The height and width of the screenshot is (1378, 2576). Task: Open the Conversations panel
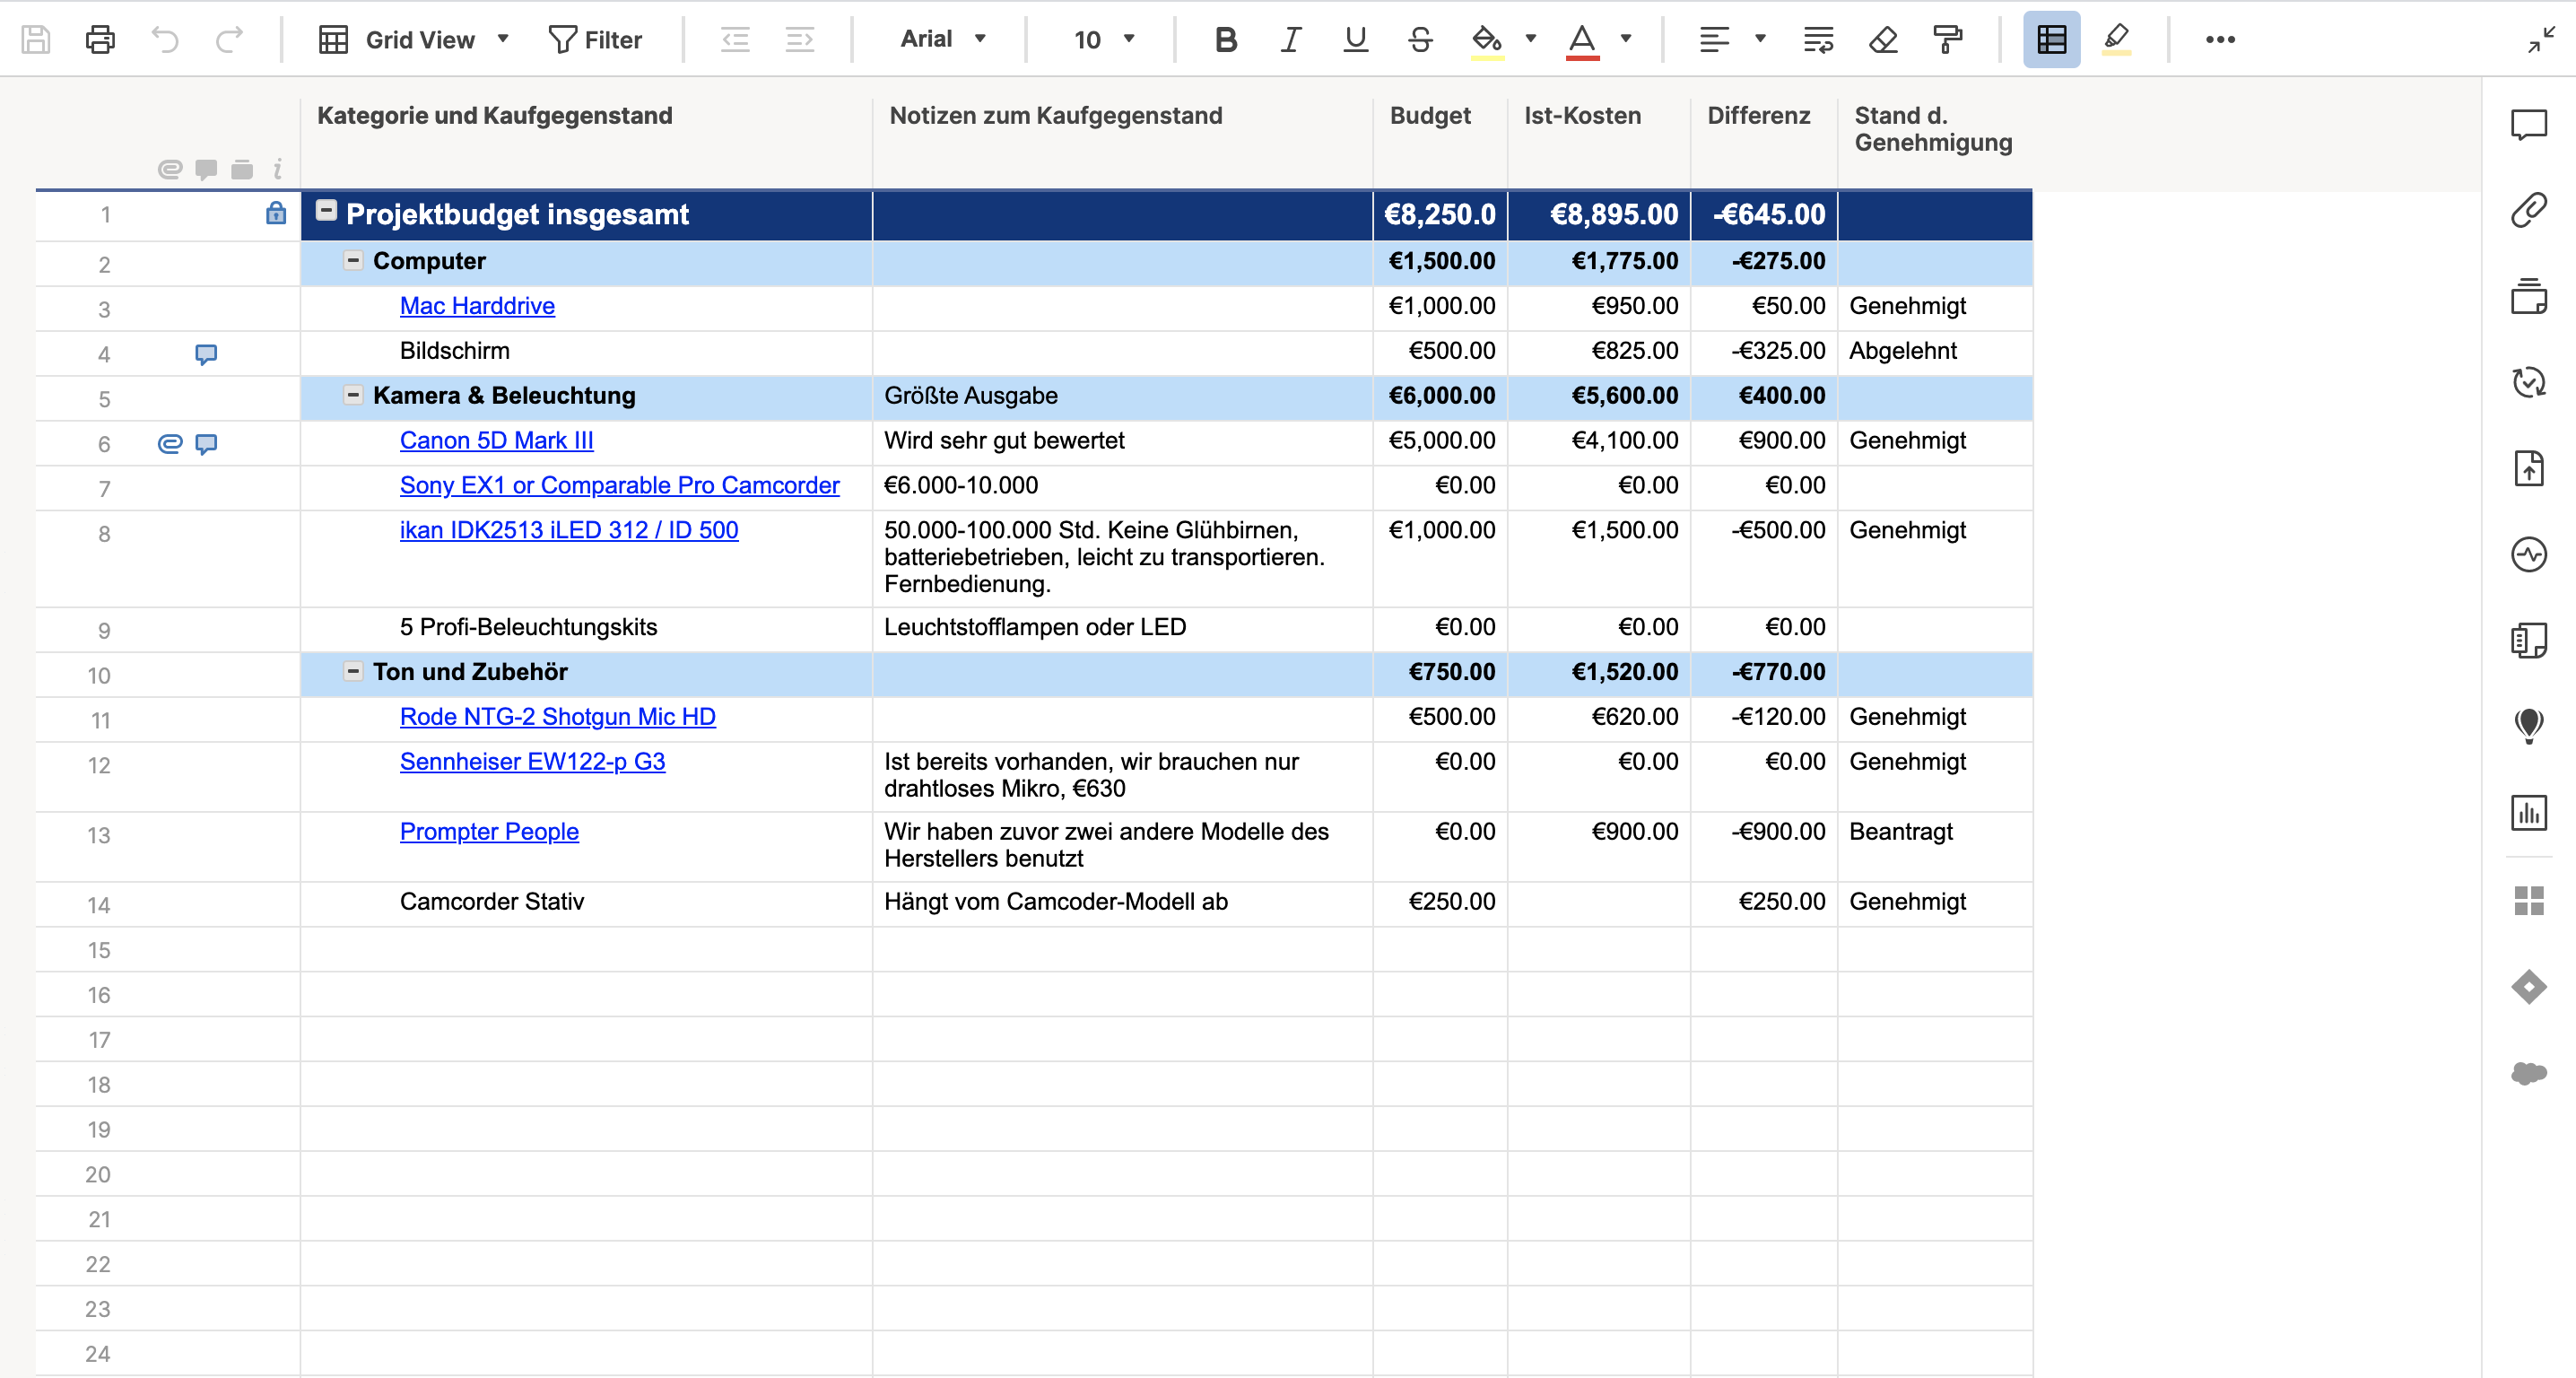[2529, 125]
